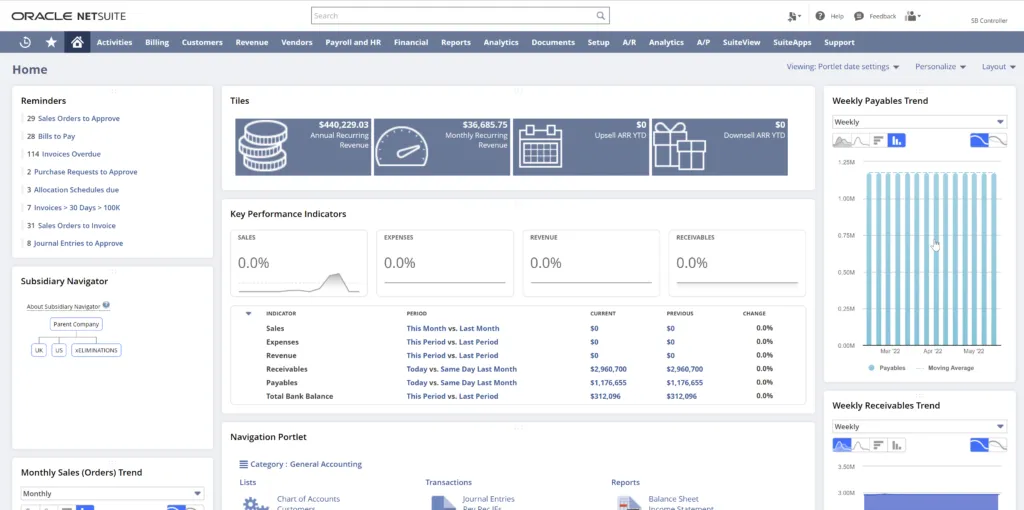Image resolution: width=1024 pixels, height=510 pixels.
Task: Collapse the KPI table indicator arrow
Action: coord(248,313)
